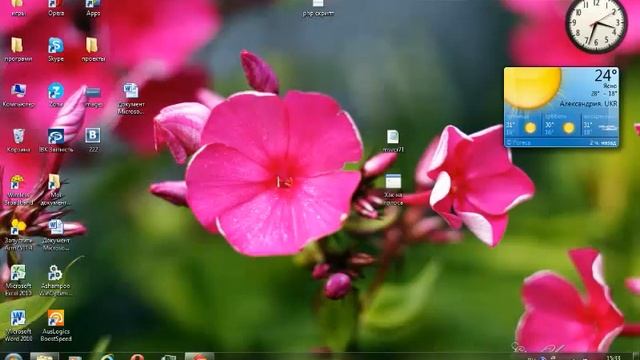Select Word document icon right of Zona row
Screen dimensions: 640x360
[x=131, y=98]
